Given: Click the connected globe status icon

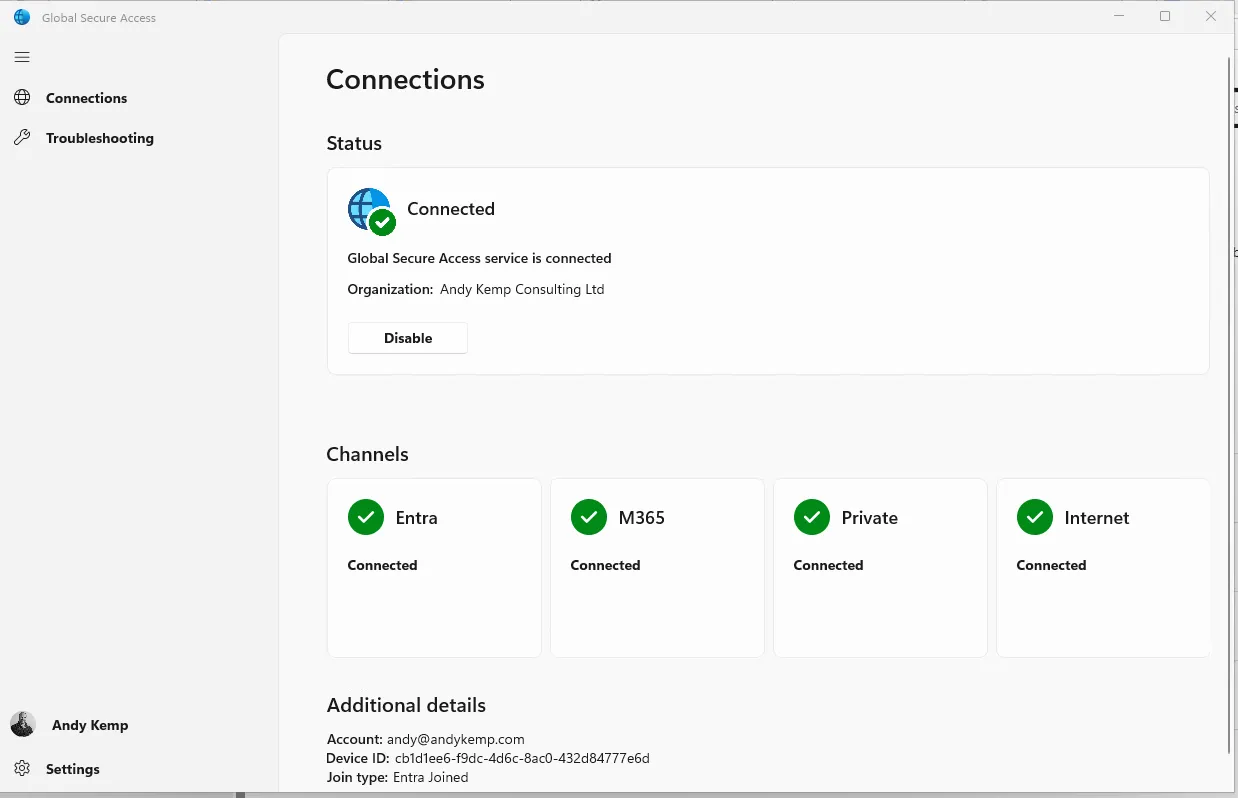Looking at the screenshot, I should click(x=371, y=211).
